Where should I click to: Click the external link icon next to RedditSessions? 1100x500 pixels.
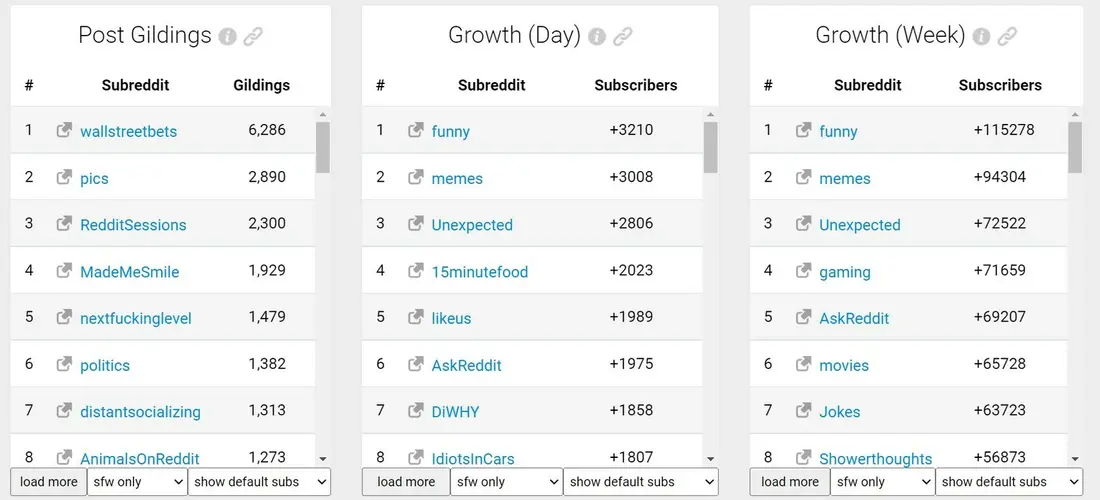click(x=65, y=224)
